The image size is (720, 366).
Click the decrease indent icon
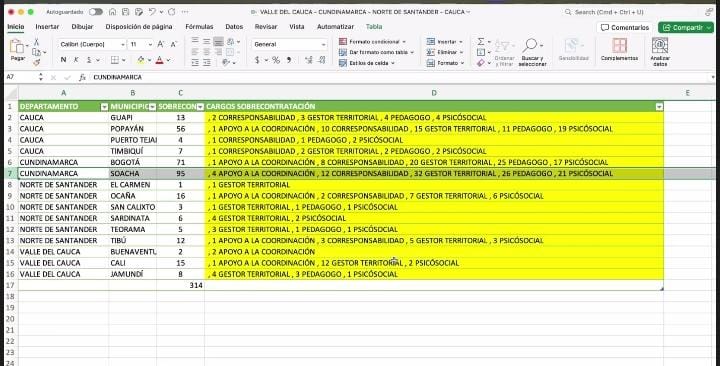(195, 62)
